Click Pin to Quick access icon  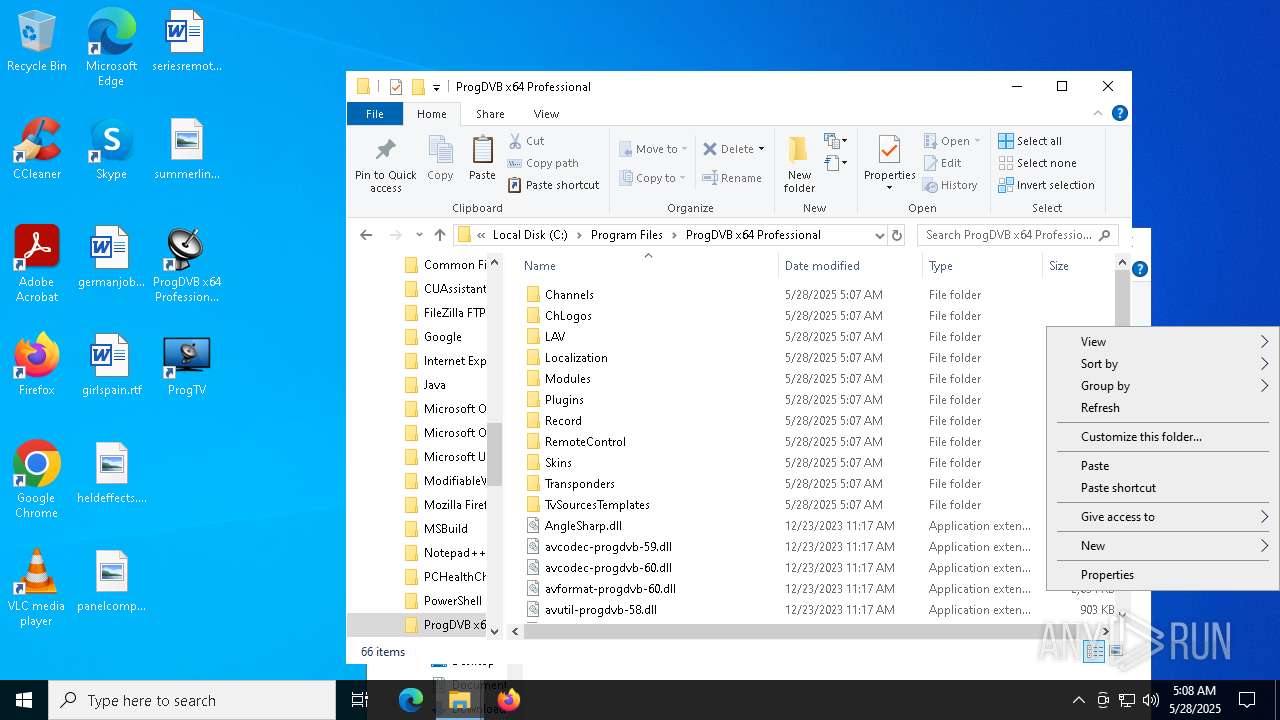385,150
